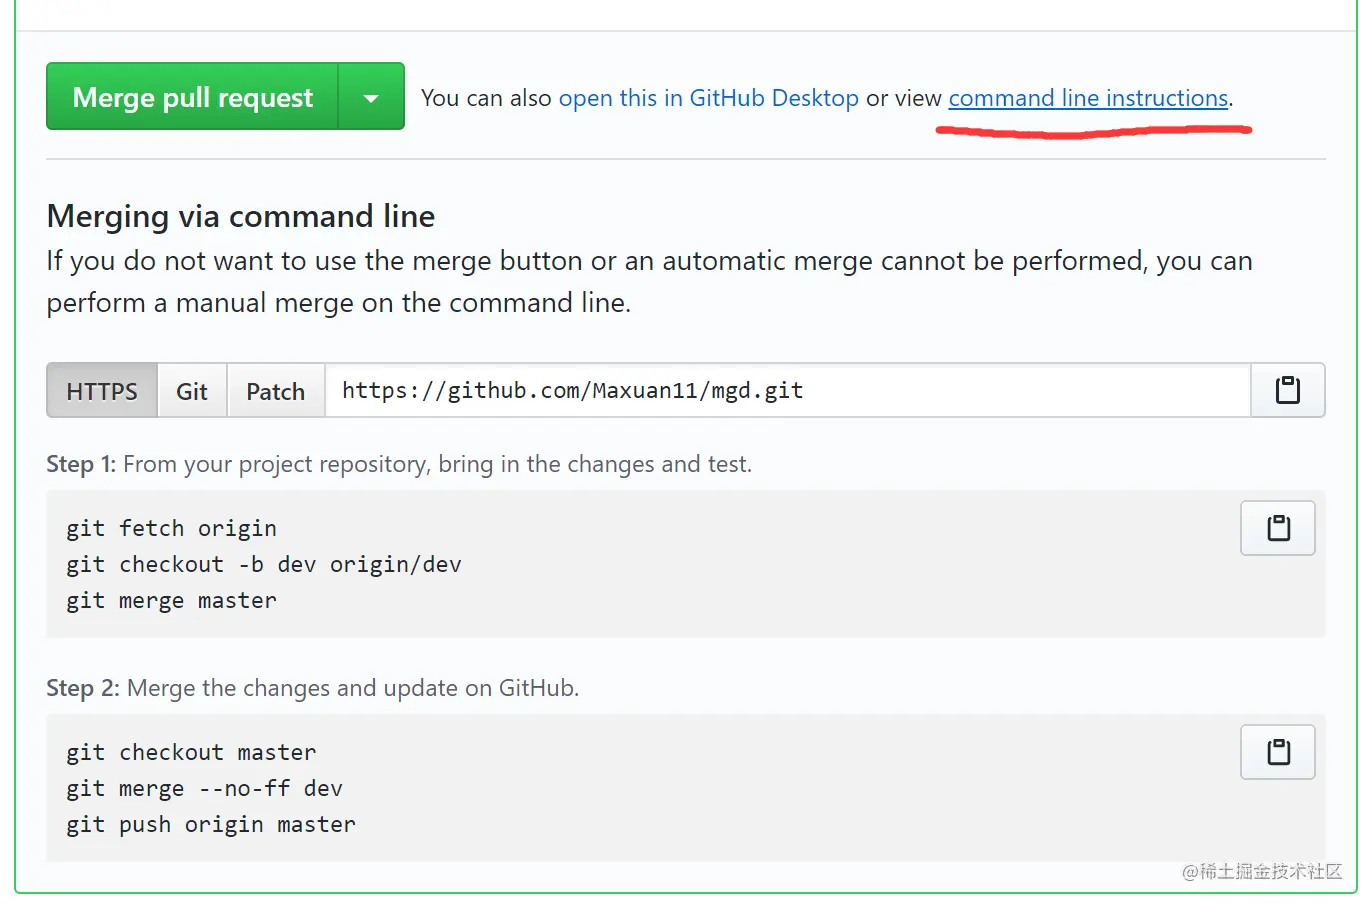Select the HTTPS protocol tab
This screenshot has width=1367, height=906.
[x=102, y=391]
